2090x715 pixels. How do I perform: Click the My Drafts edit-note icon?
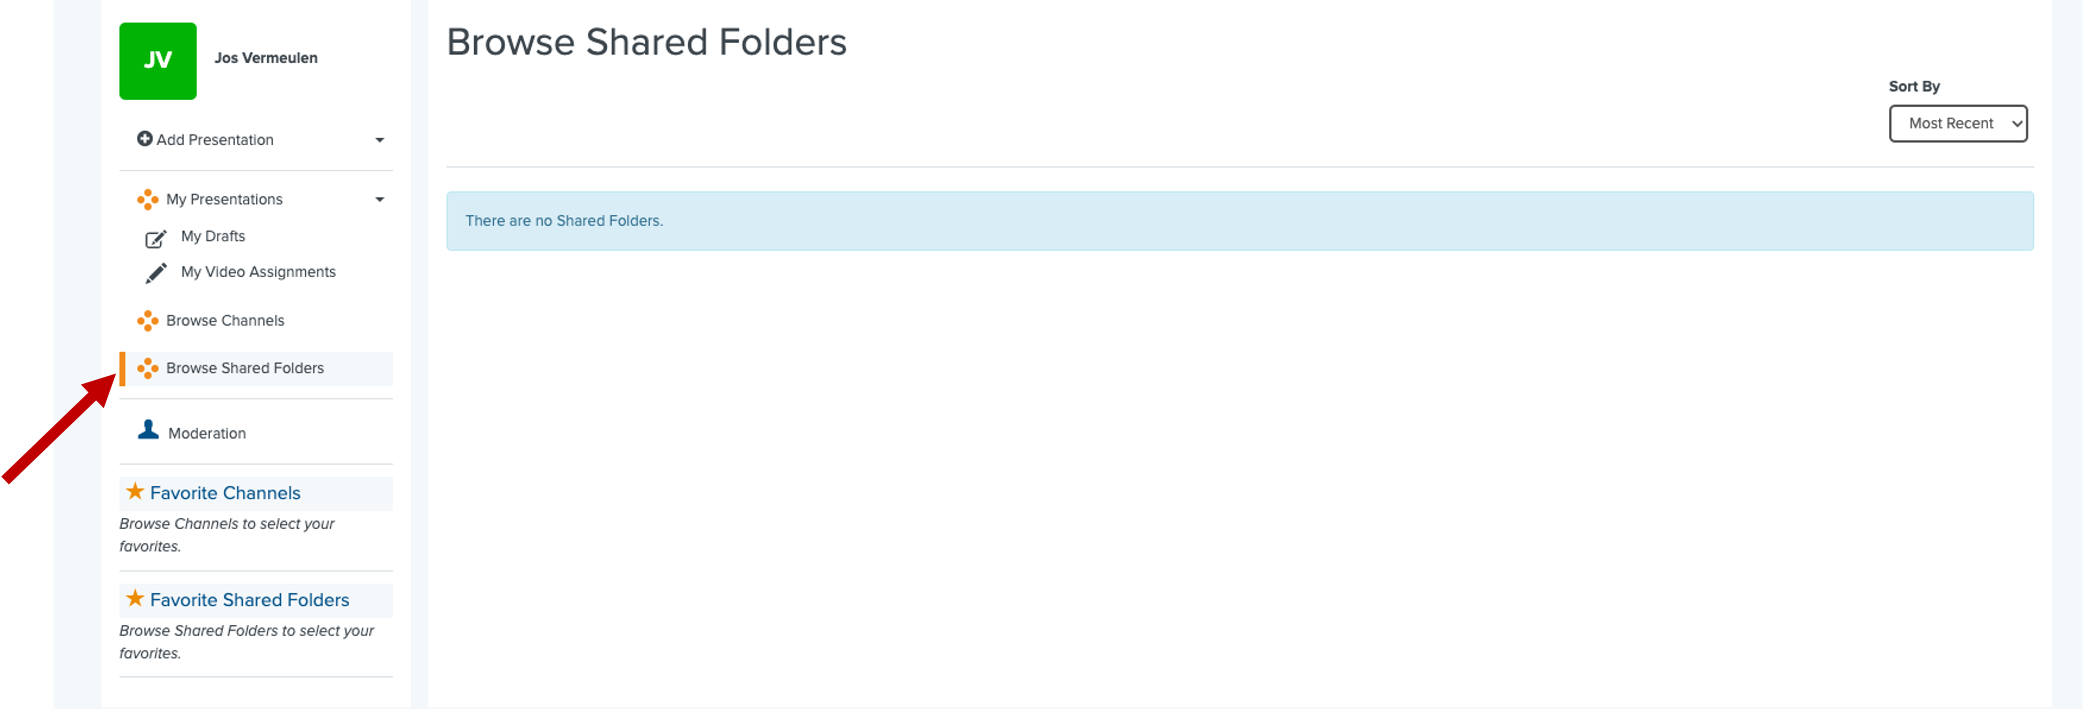tap(156, 238)
